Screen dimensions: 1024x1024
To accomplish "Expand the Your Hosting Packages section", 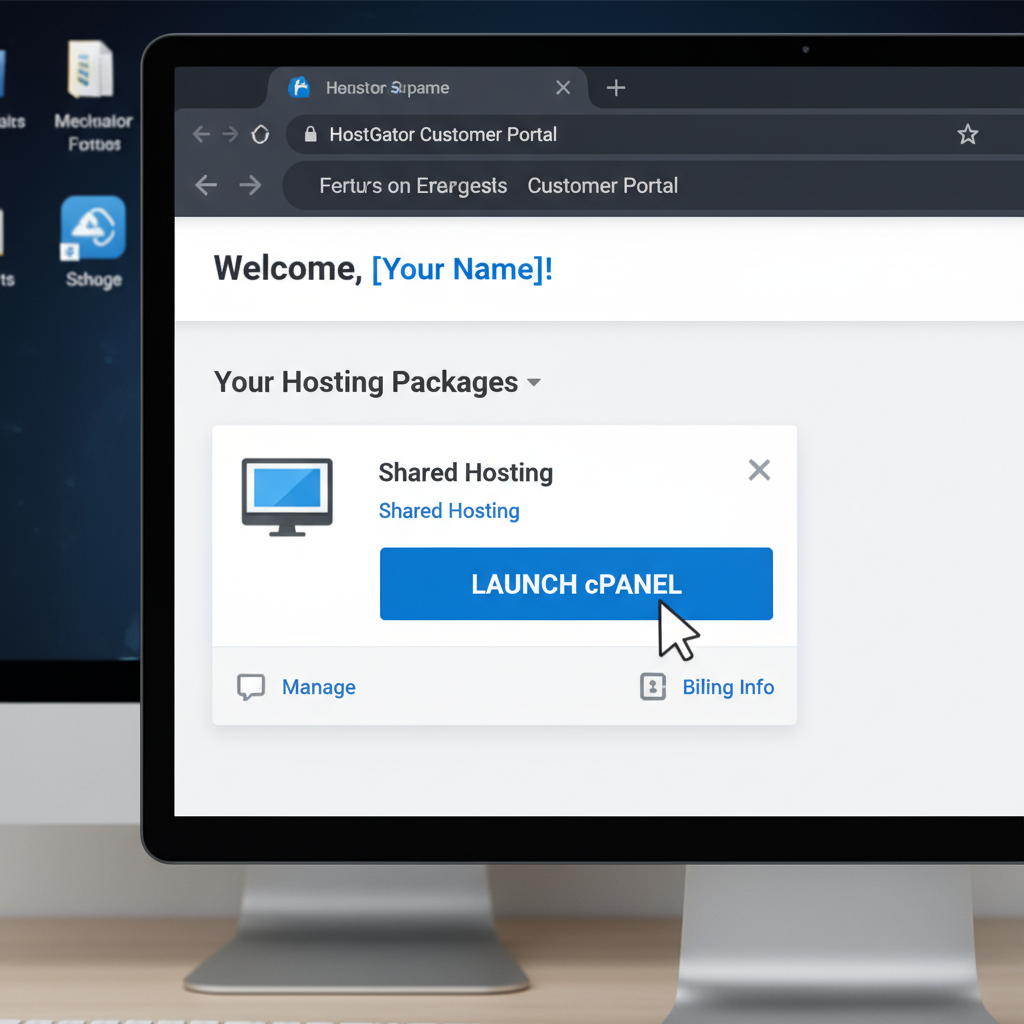I will pos(533,382).
